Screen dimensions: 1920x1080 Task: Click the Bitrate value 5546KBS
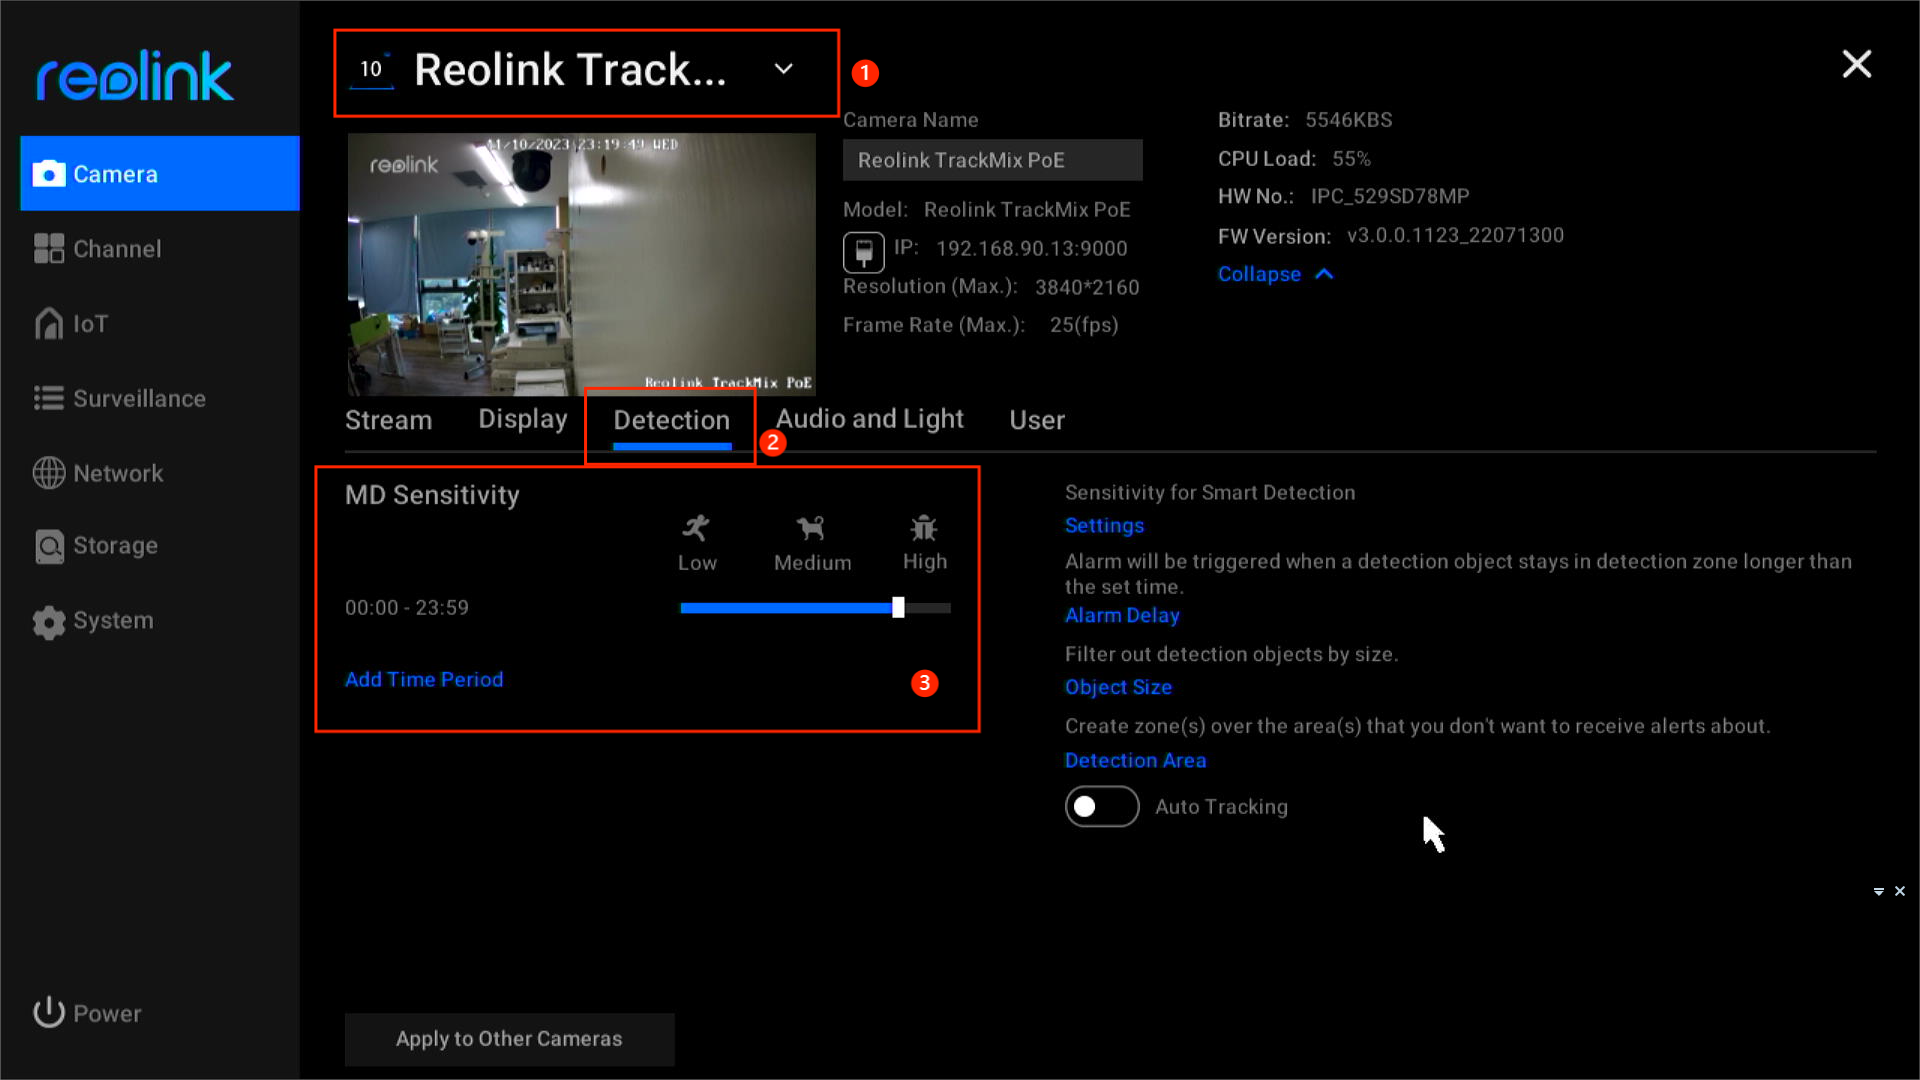coord(1348,120)
